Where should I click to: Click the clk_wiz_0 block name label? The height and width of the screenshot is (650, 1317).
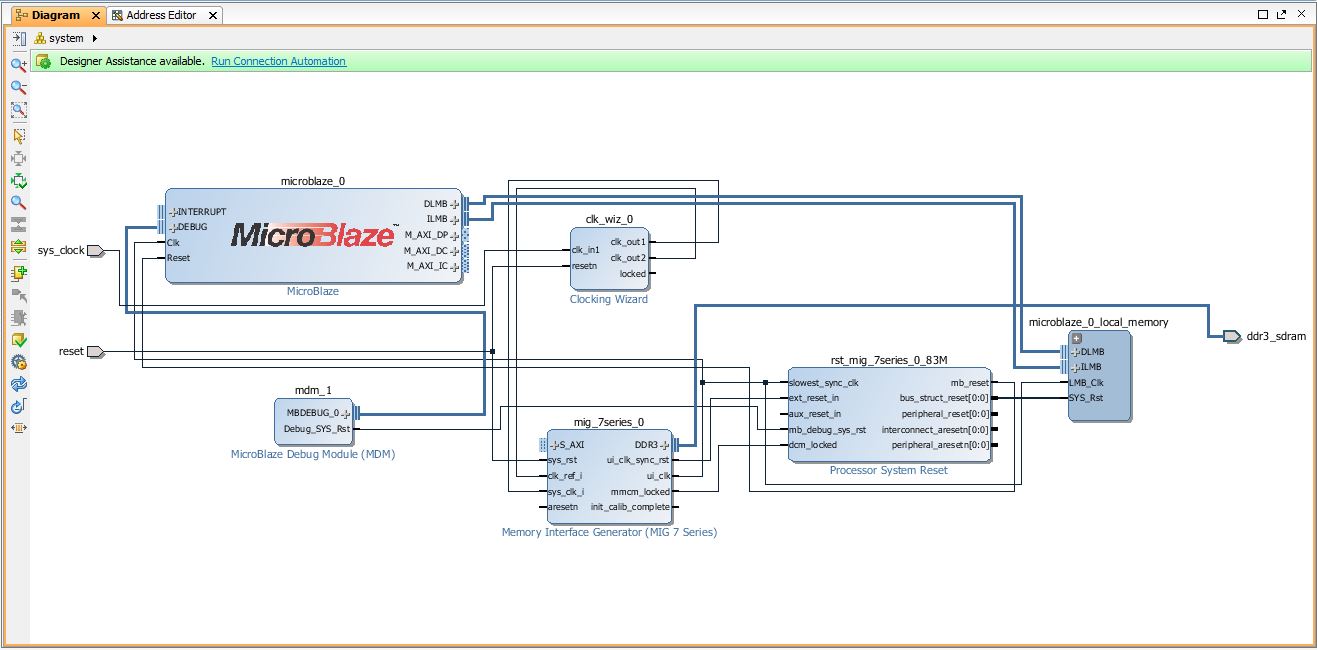tap(609, 219)
